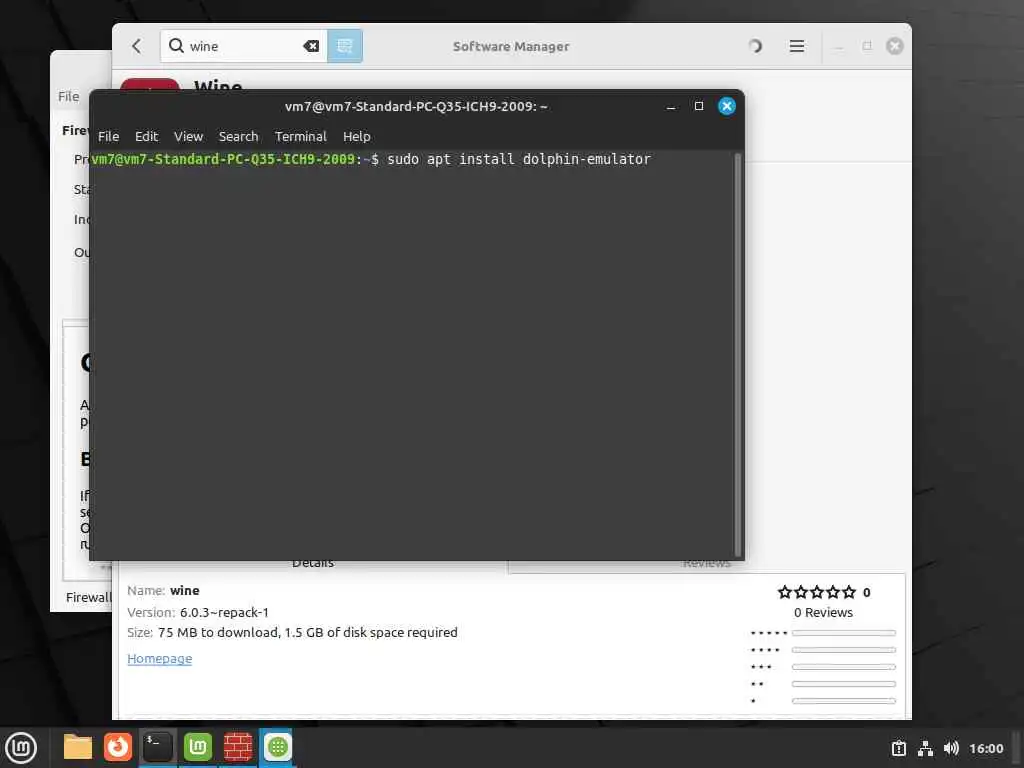Close the terminal window
The image size is (1024, 768).
[x=727, y=106]
